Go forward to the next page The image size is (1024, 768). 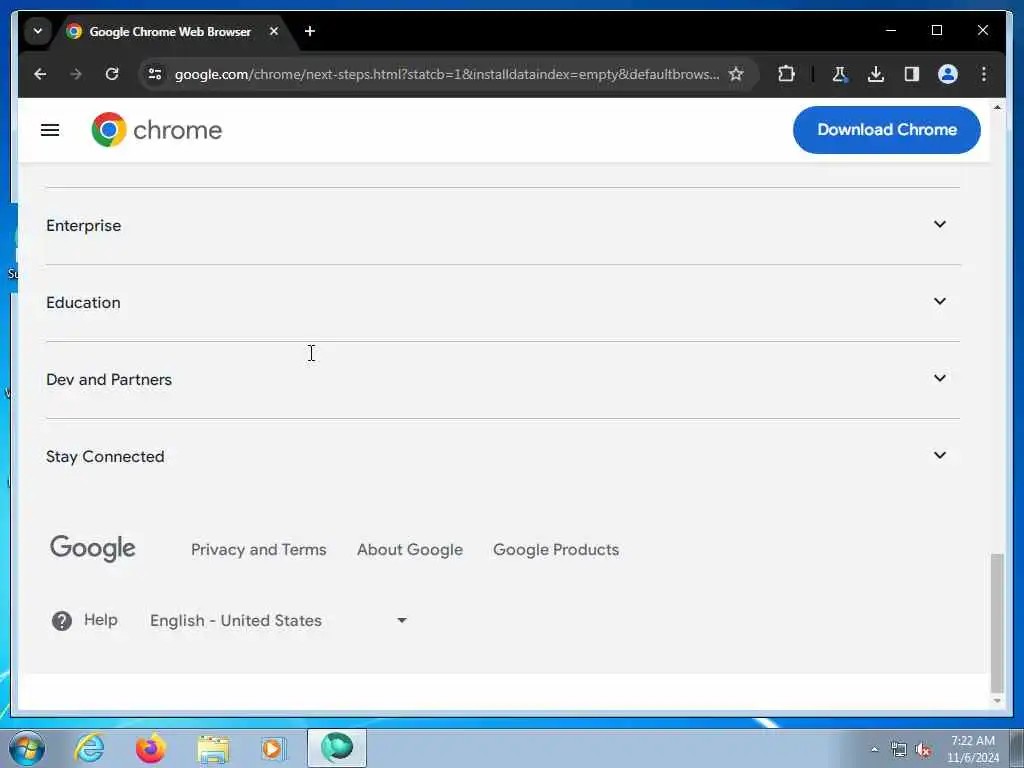pyautogui.click(x=76, y=74)
